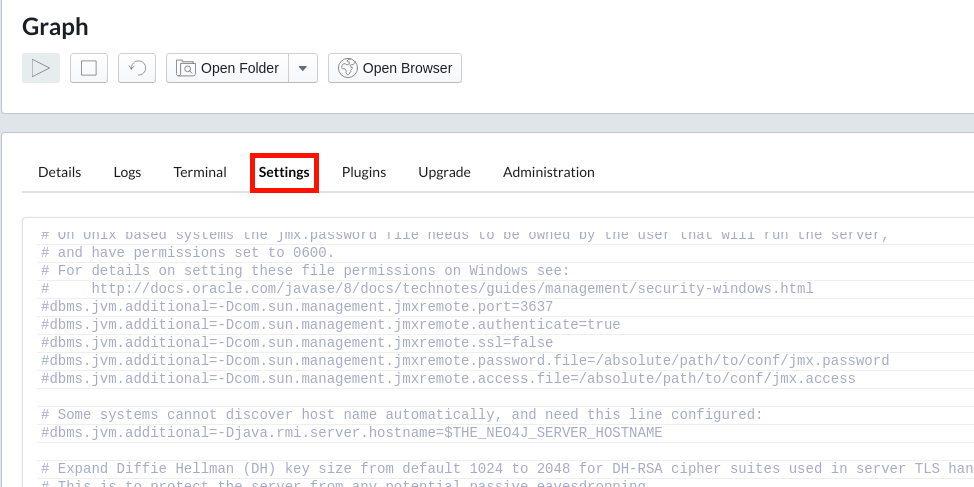Click the jmxremote.password.file setting line
This screenshot has width=974, height=487.
click(464, 361)
